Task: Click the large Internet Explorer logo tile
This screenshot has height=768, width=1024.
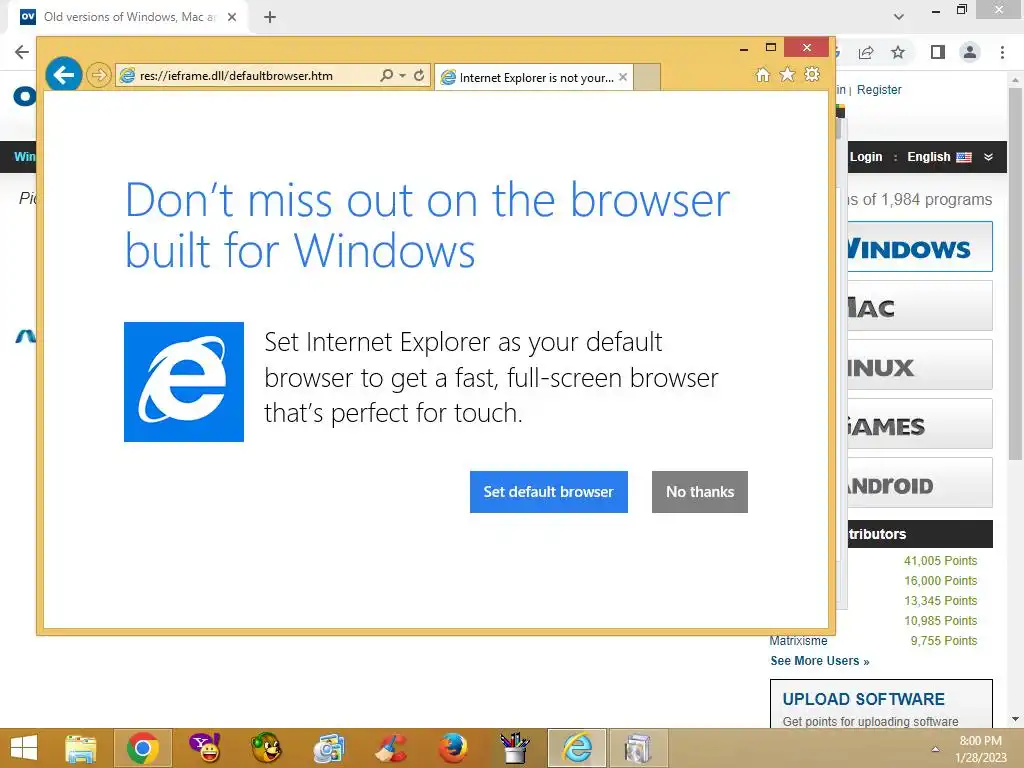Action: point(184,381)
